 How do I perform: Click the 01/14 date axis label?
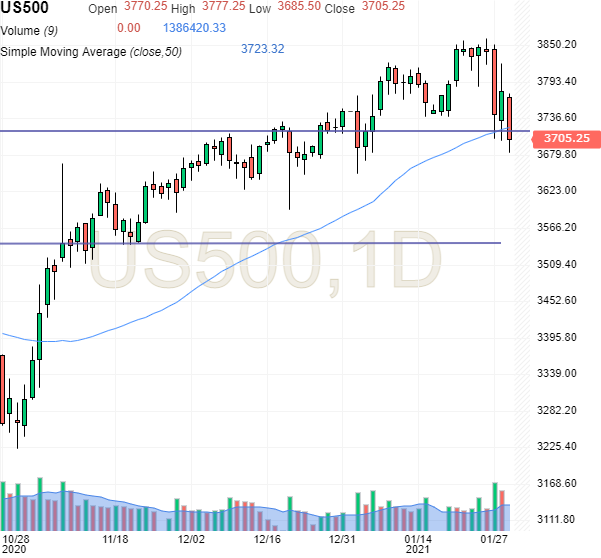click(418, 537)
